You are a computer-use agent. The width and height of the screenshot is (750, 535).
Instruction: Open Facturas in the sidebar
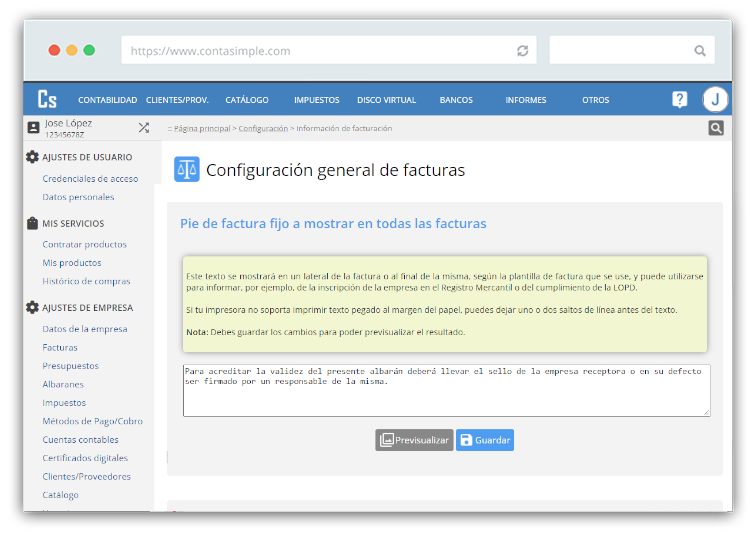(60, 347)
